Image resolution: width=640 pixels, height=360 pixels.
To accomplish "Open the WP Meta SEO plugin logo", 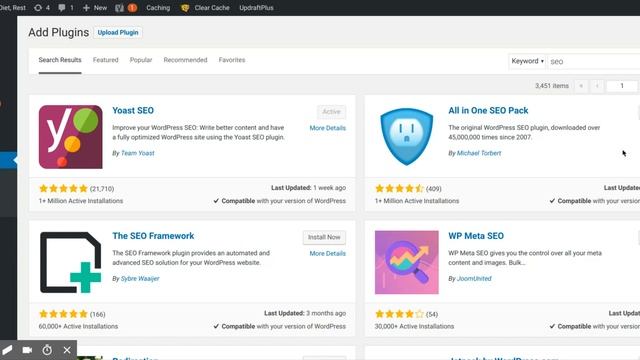I will tap(407, 262).
